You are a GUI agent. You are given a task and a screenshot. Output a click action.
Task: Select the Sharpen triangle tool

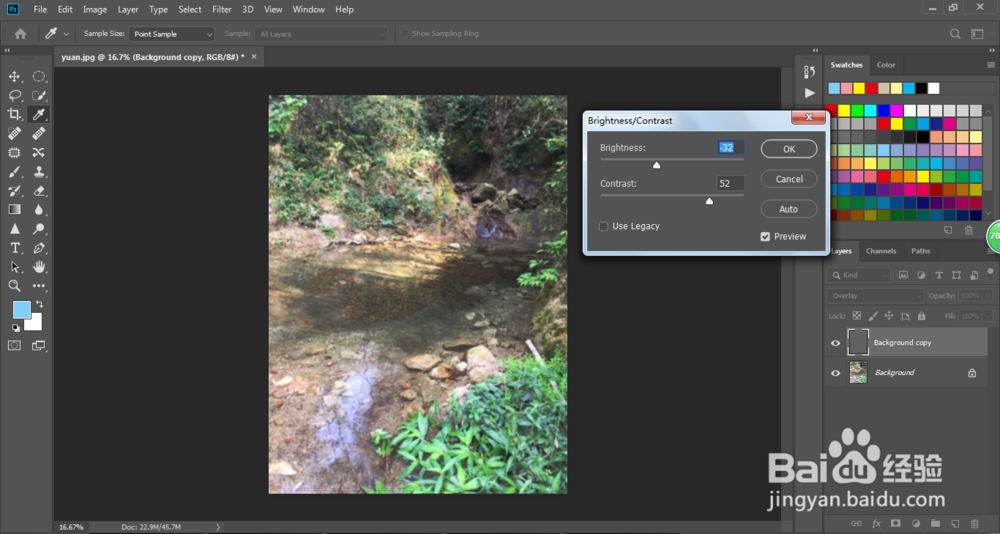[x=14, y=228]
